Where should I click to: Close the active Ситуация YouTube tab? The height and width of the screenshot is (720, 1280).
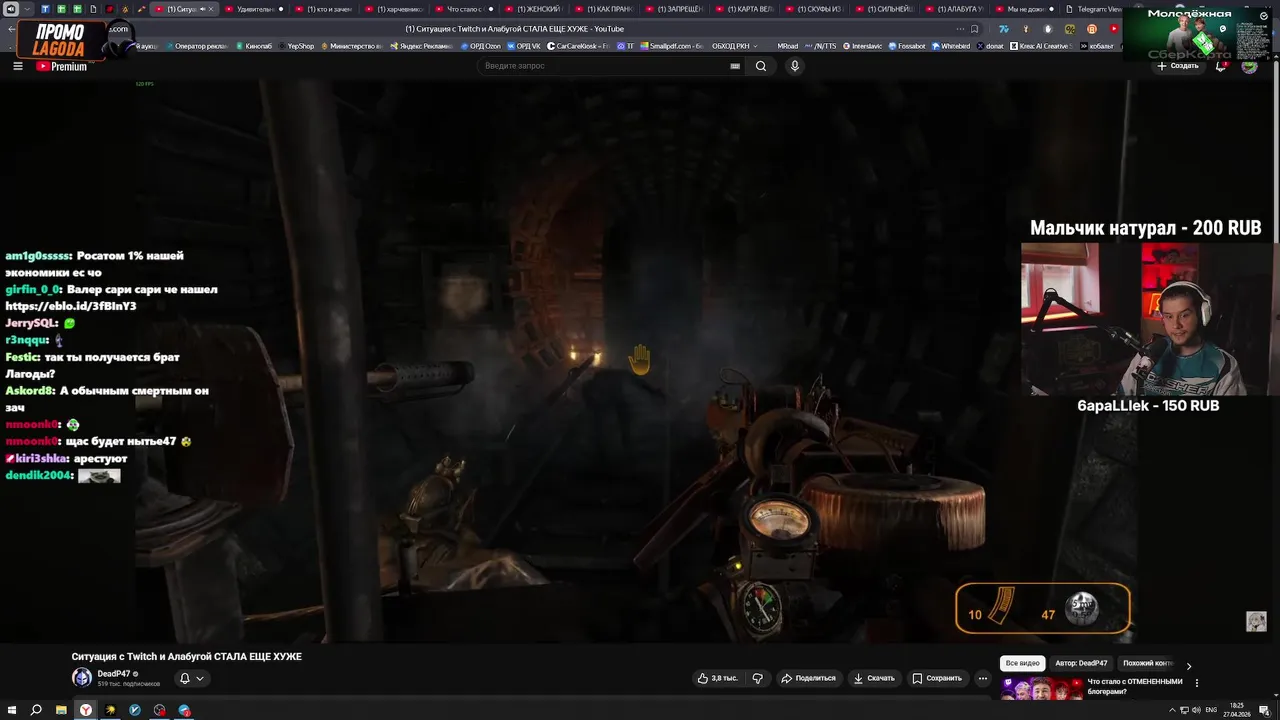point(211,9)
